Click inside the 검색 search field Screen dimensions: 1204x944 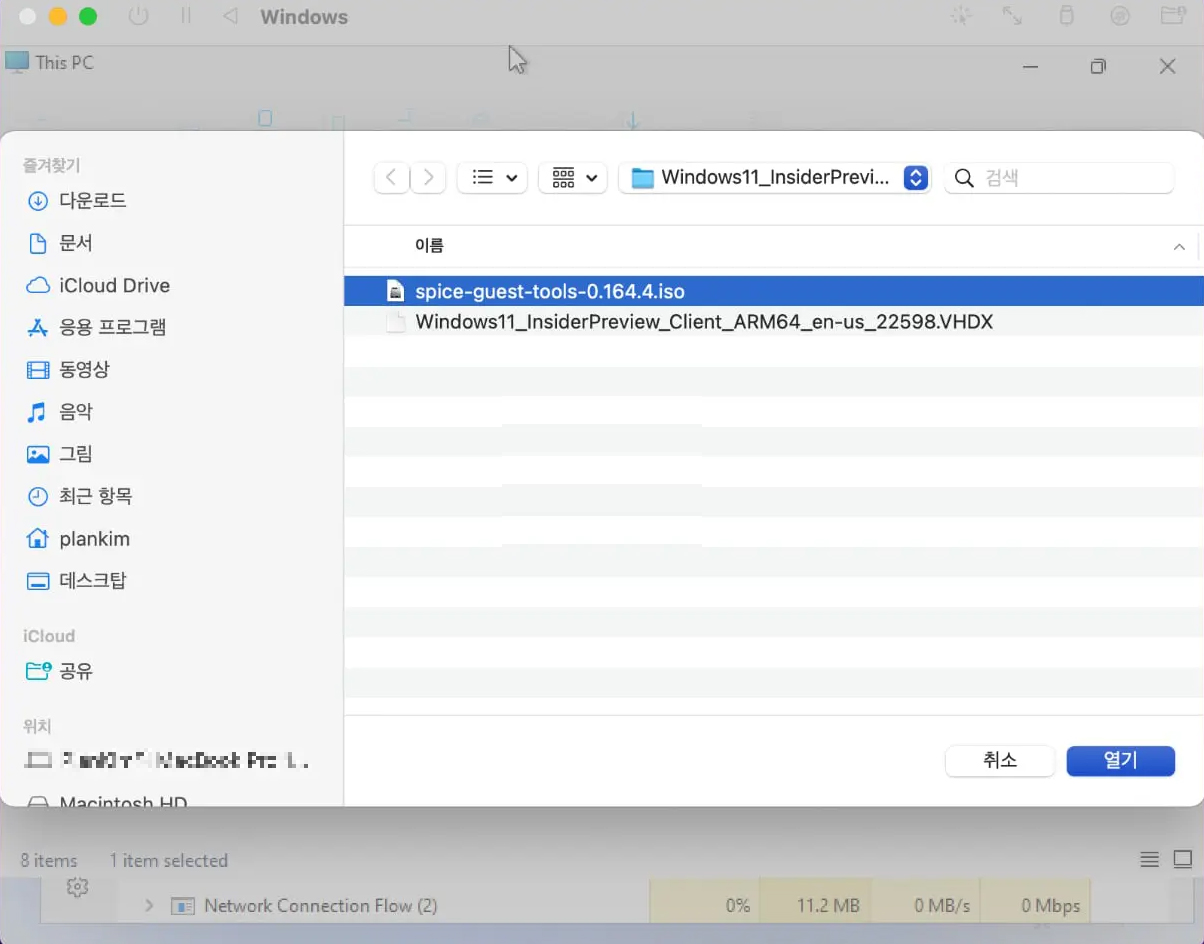[x=1059, y=178]
